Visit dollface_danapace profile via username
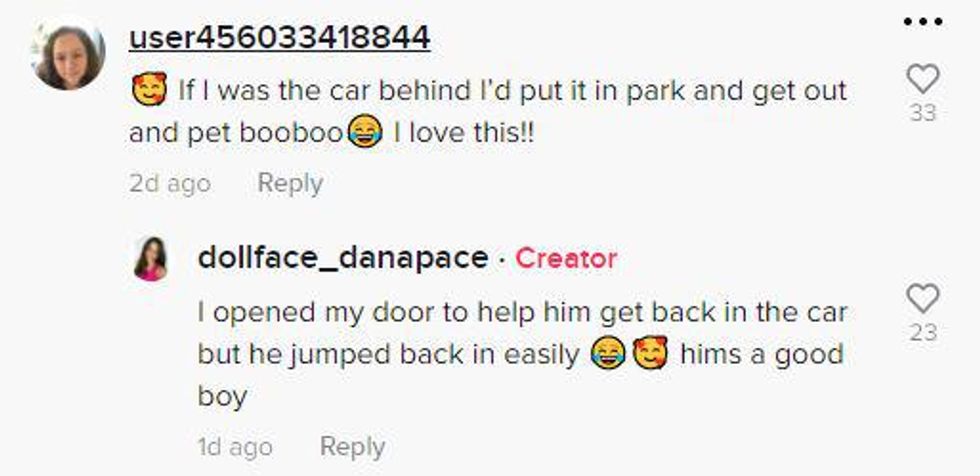The height and width of the screenshot is (476, 980). pyautogui.click(x=343, y=258)
